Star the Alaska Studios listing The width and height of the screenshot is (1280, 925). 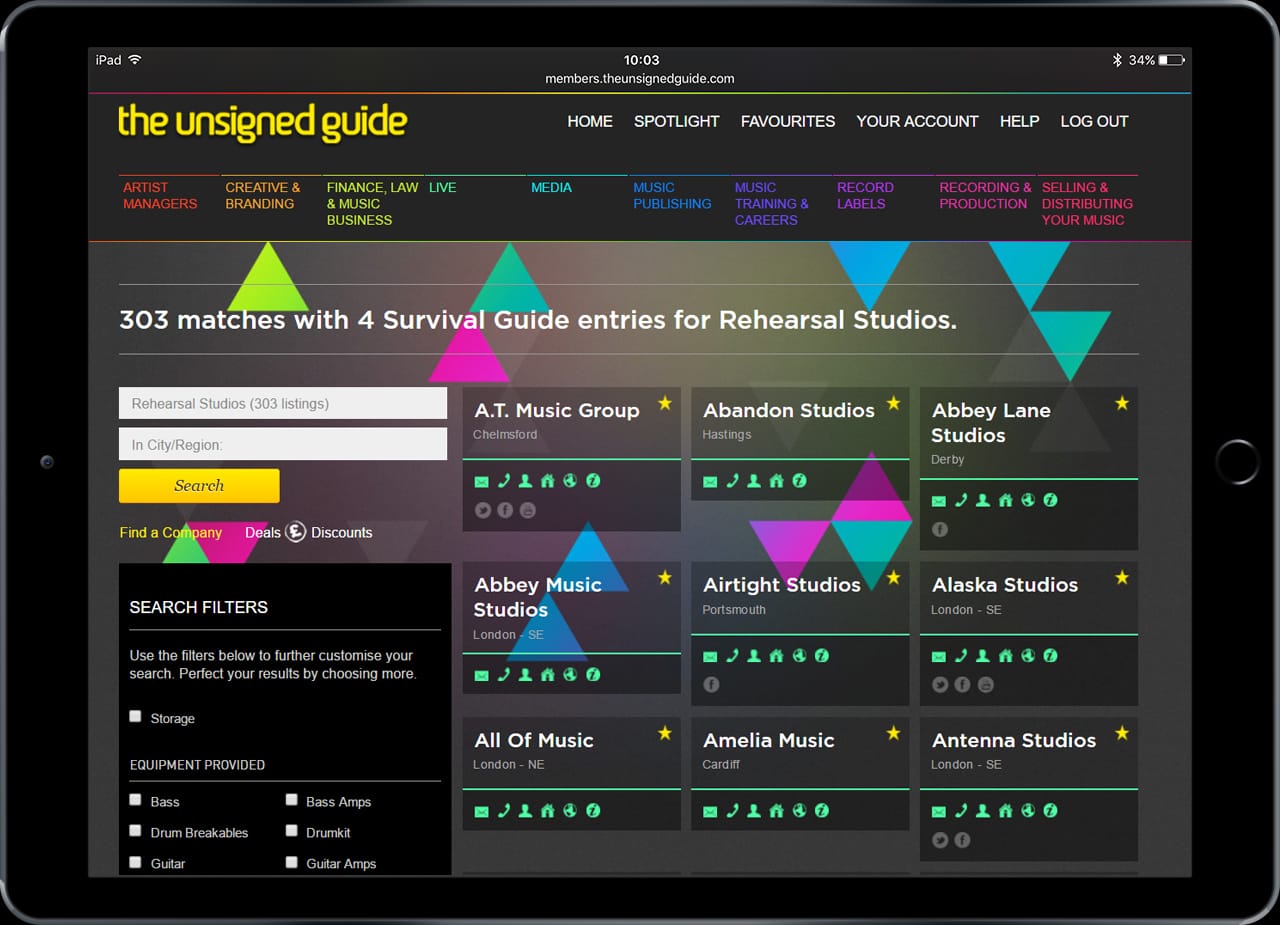(x=1122, y=577)
